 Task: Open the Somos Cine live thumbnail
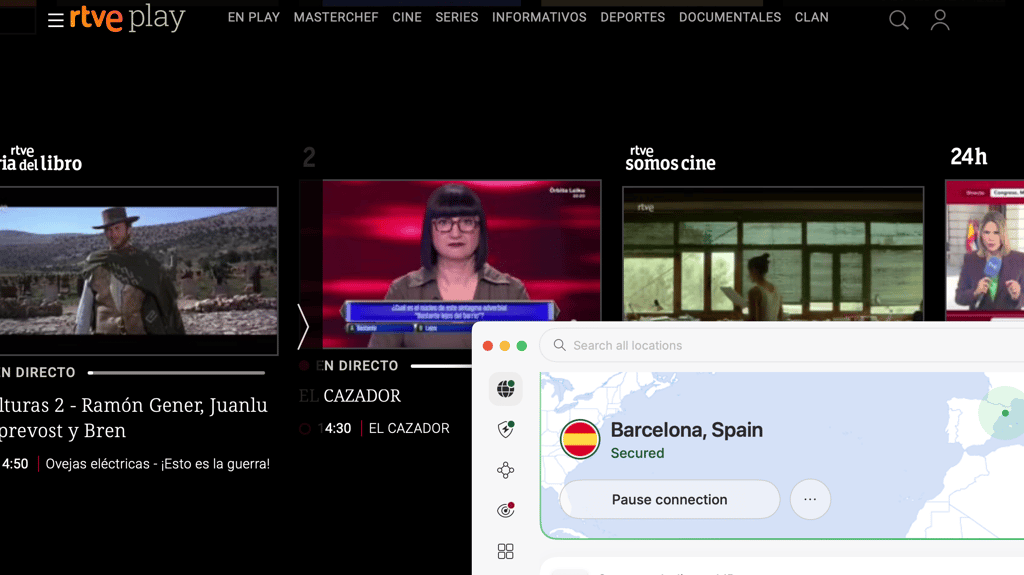pos(773,254)
